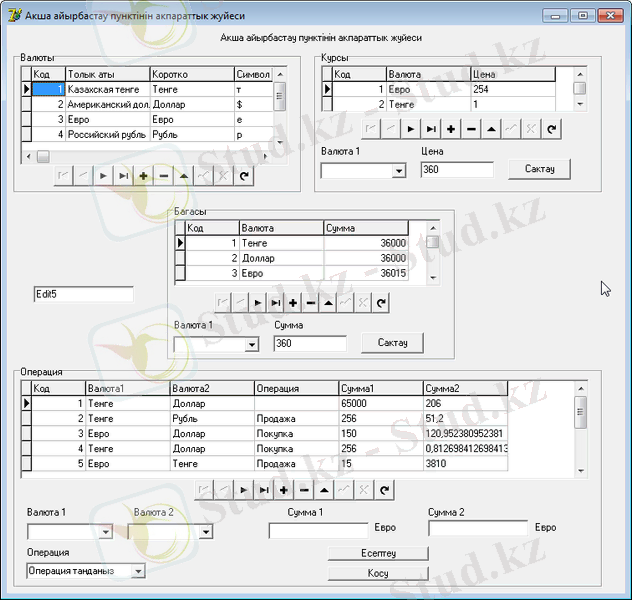Click the Сумма2 column header in Операция grid
The width and height of the screenshot is (632, 600).
(x=465, y=388)
